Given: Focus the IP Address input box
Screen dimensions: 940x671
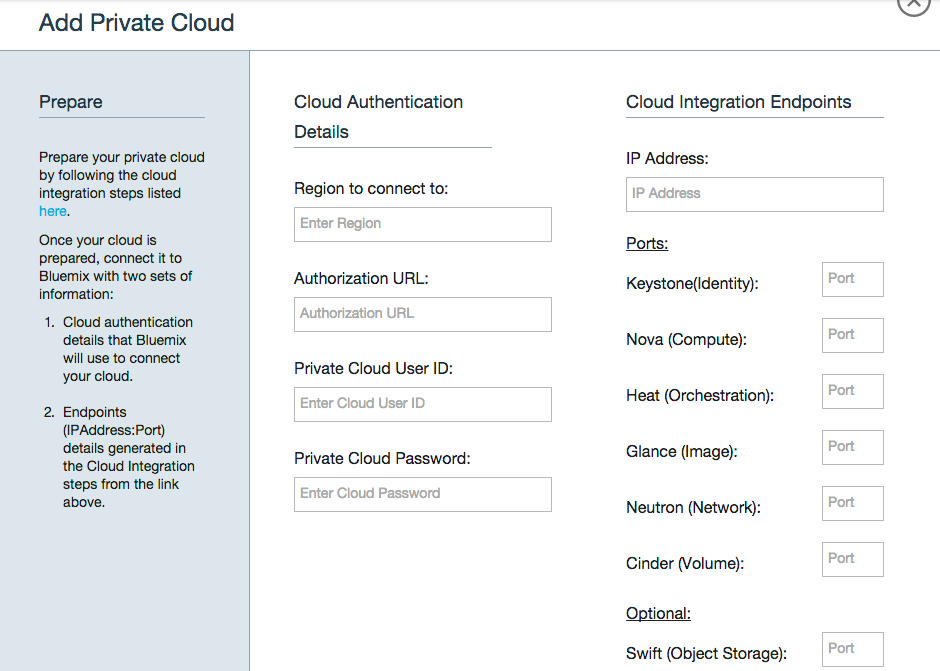Looking at the screenshot, I should pos(755,194).
